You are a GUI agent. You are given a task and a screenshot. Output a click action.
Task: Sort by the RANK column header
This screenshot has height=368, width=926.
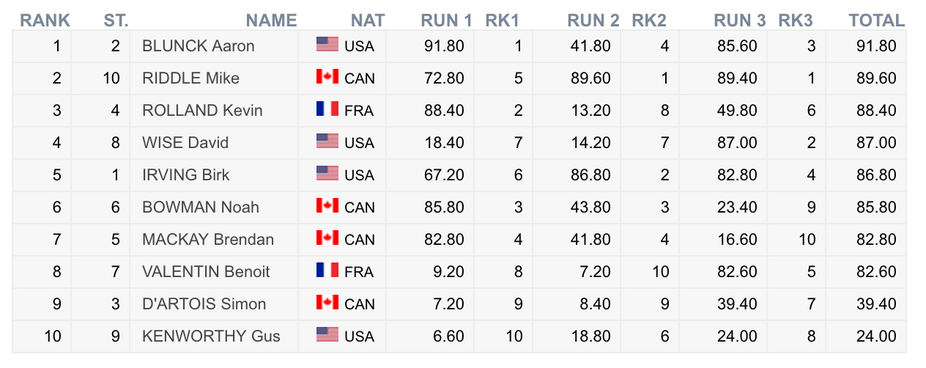[x=45, y=21]
